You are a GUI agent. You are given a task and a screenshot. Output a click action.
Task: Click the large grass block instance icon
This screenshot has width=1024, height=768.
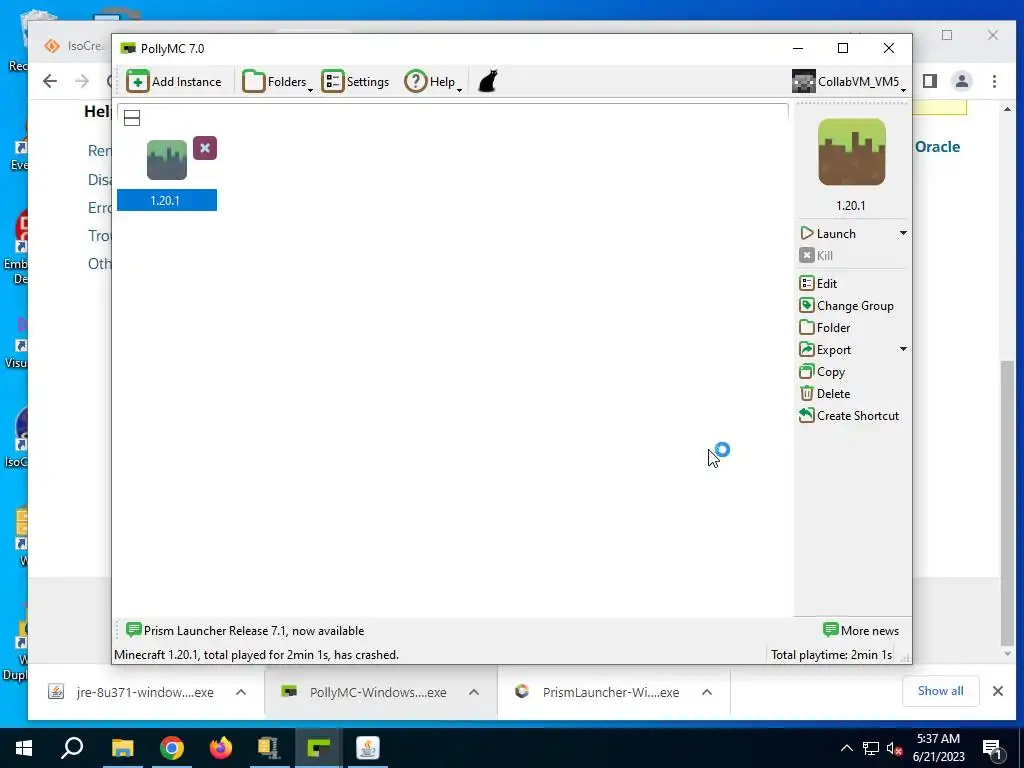pos(852,152)
